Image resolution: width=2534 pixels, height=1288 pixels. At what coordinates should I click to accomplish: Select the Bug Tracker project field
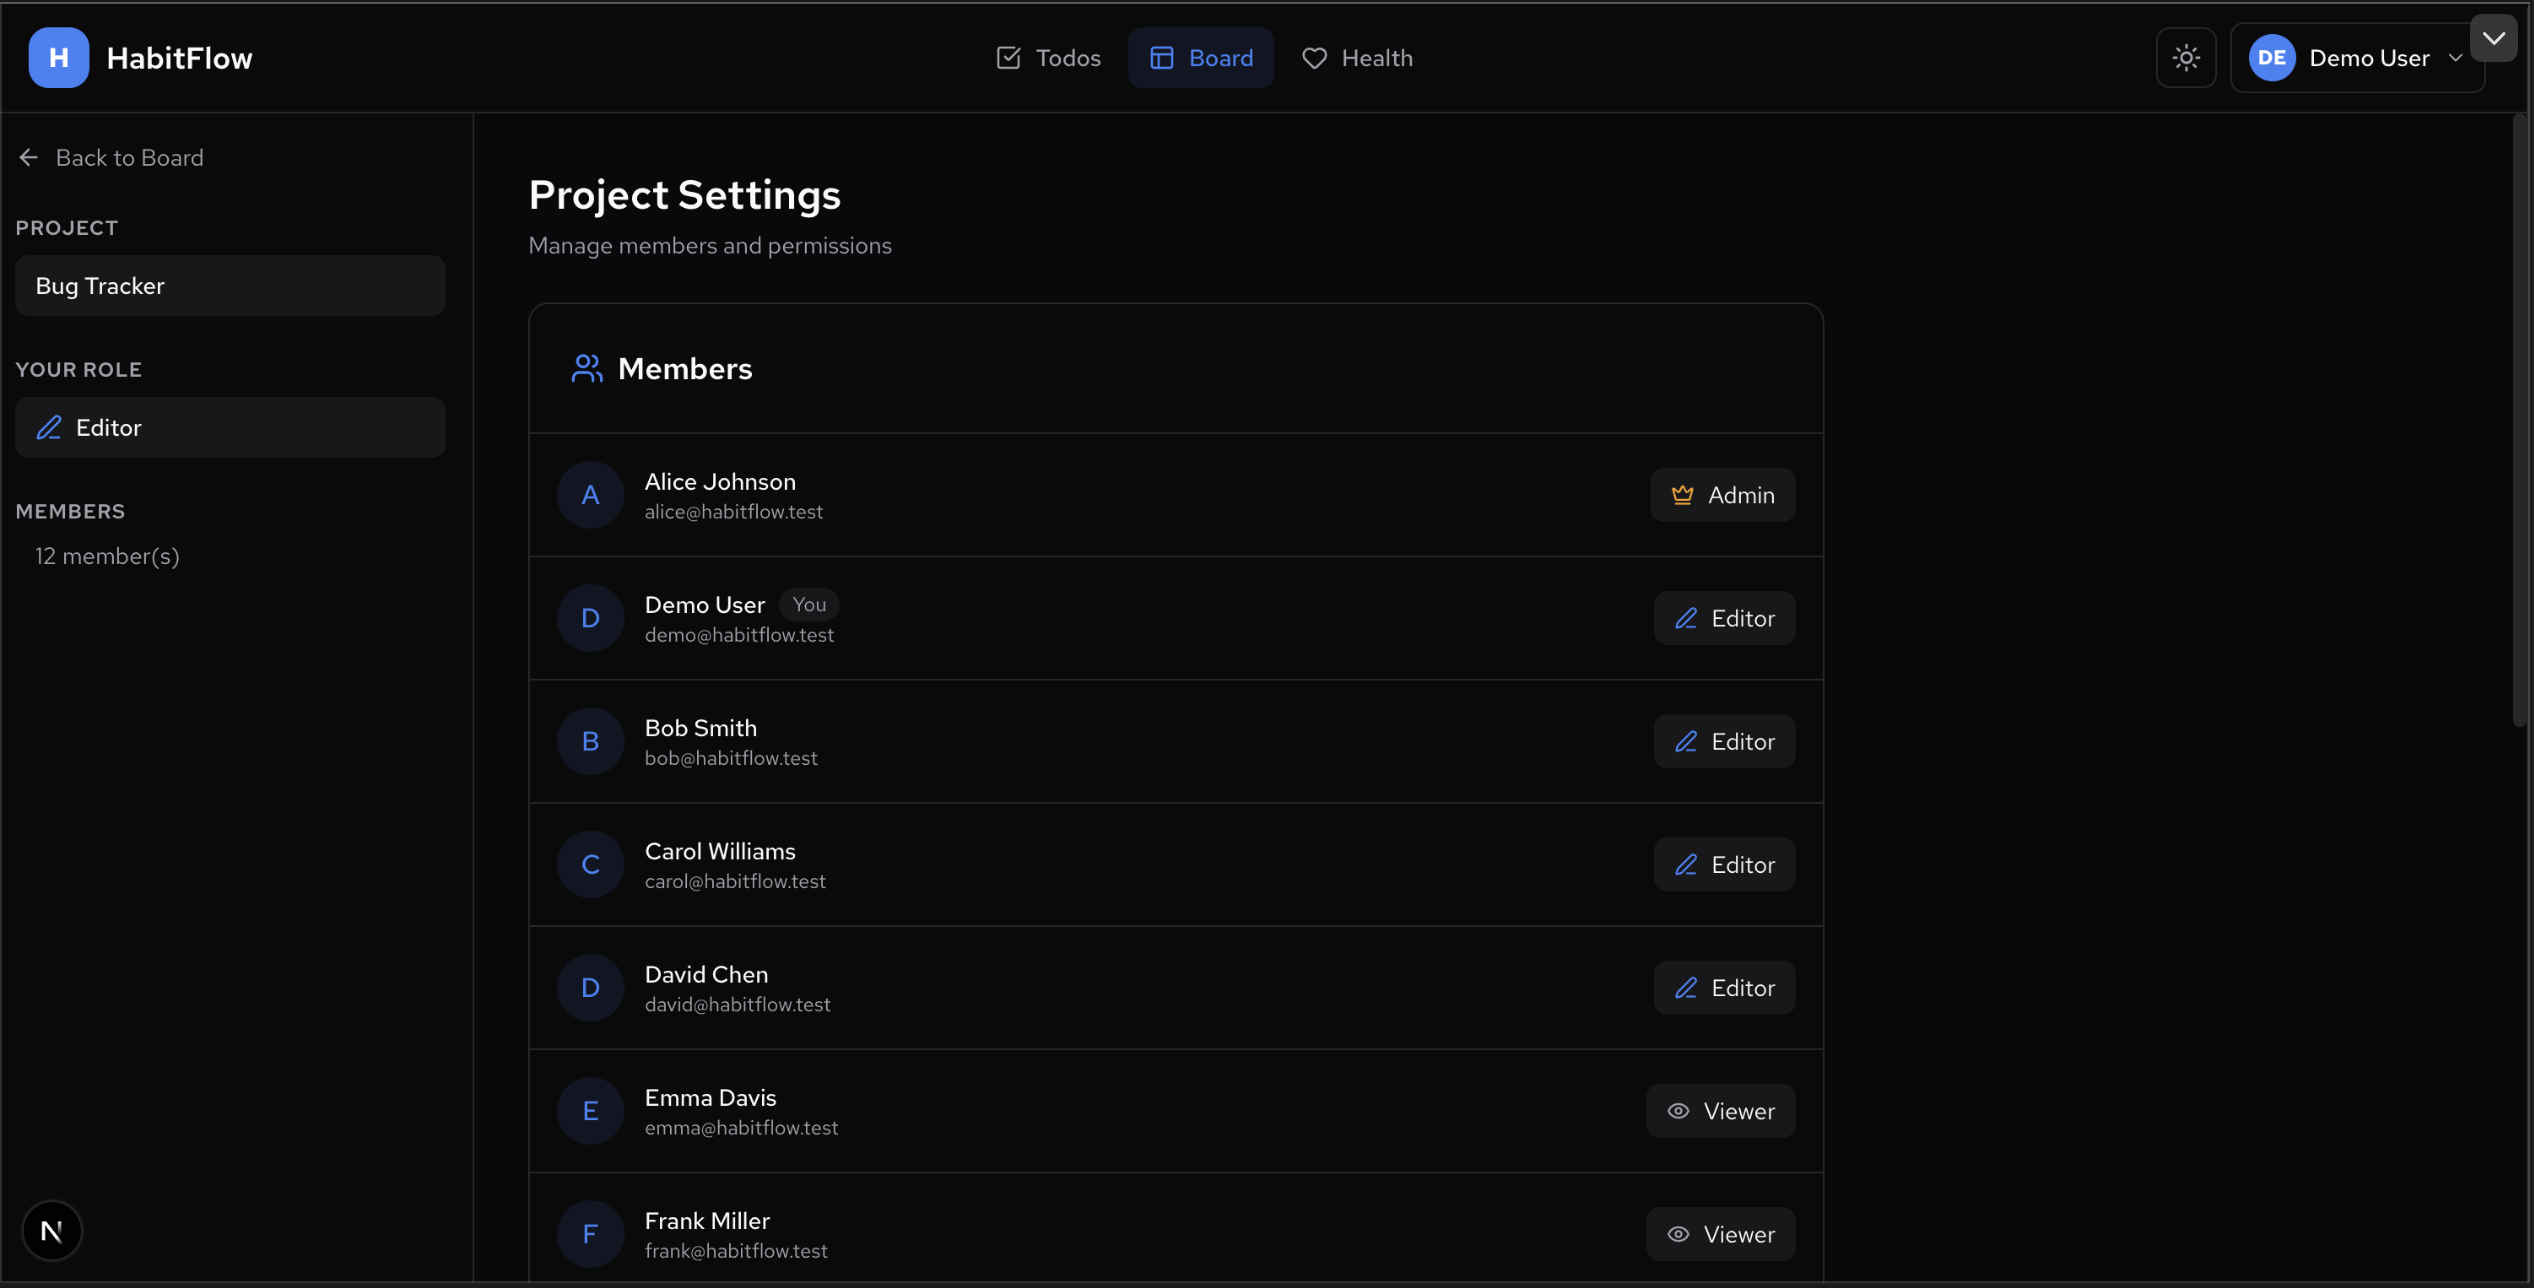(230, 285)
